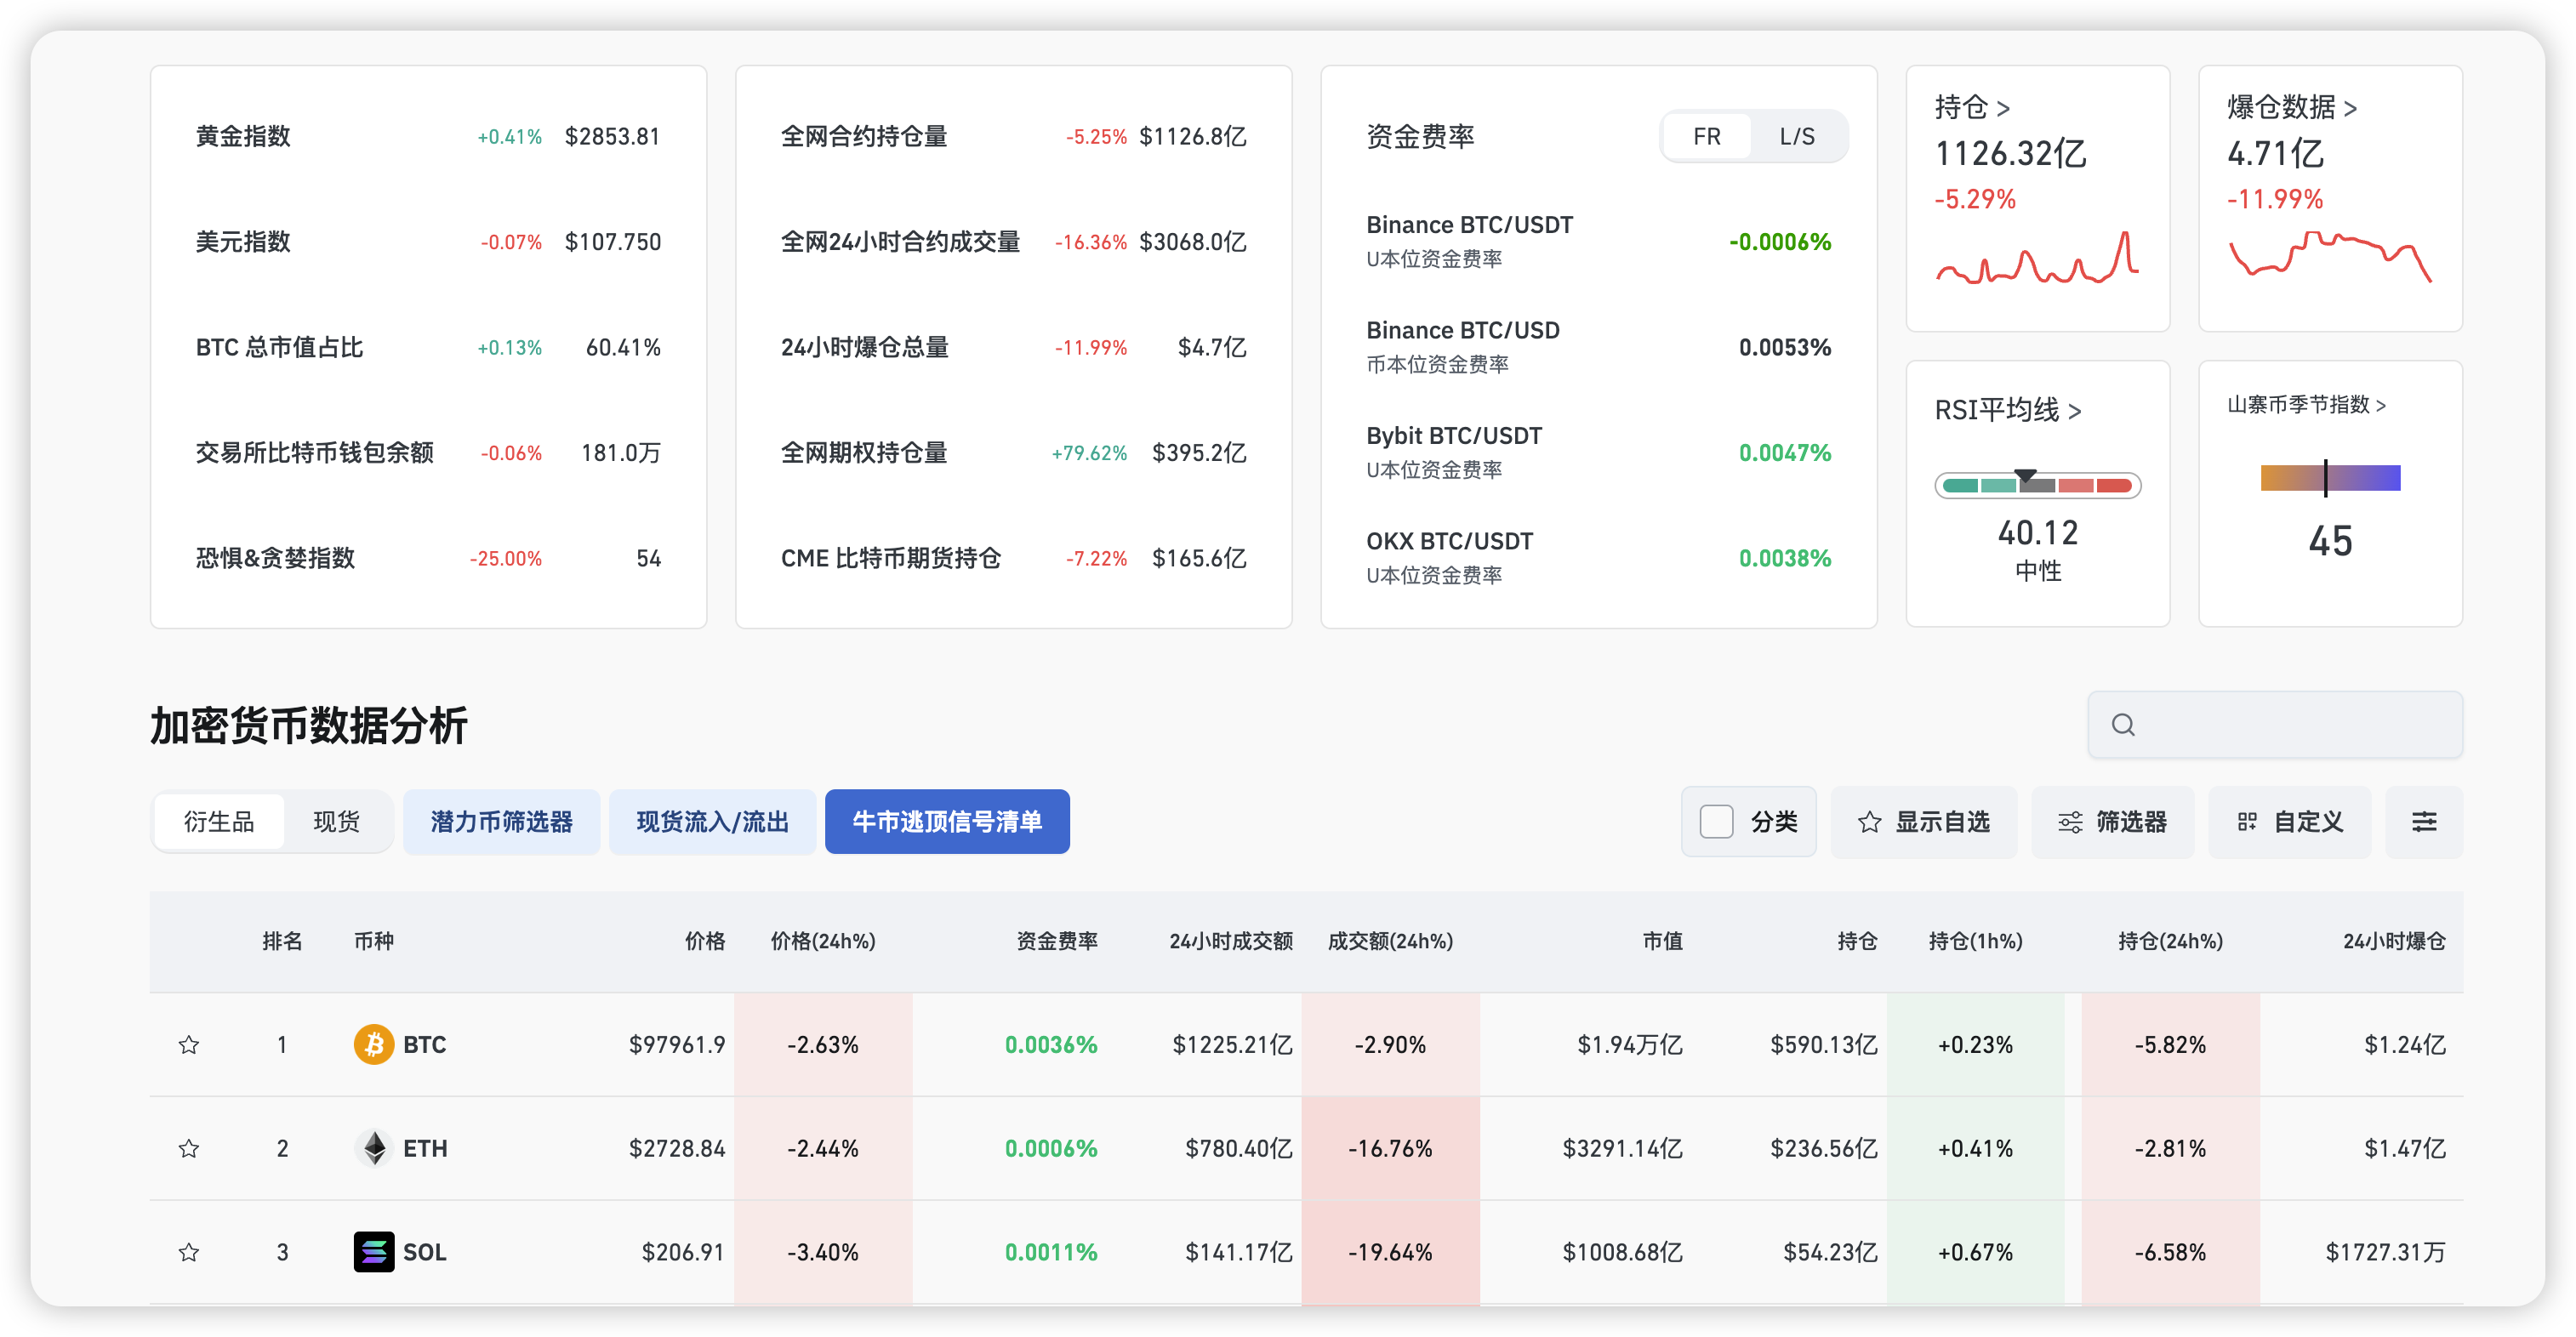Open 潜力币筛选器 screener
The image size is (2576, 1337).
[501, 822]
